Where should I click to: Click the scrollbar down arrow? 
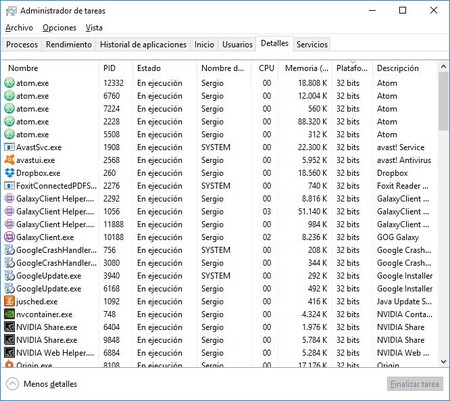pyautogui.click(x=443, y=362)
